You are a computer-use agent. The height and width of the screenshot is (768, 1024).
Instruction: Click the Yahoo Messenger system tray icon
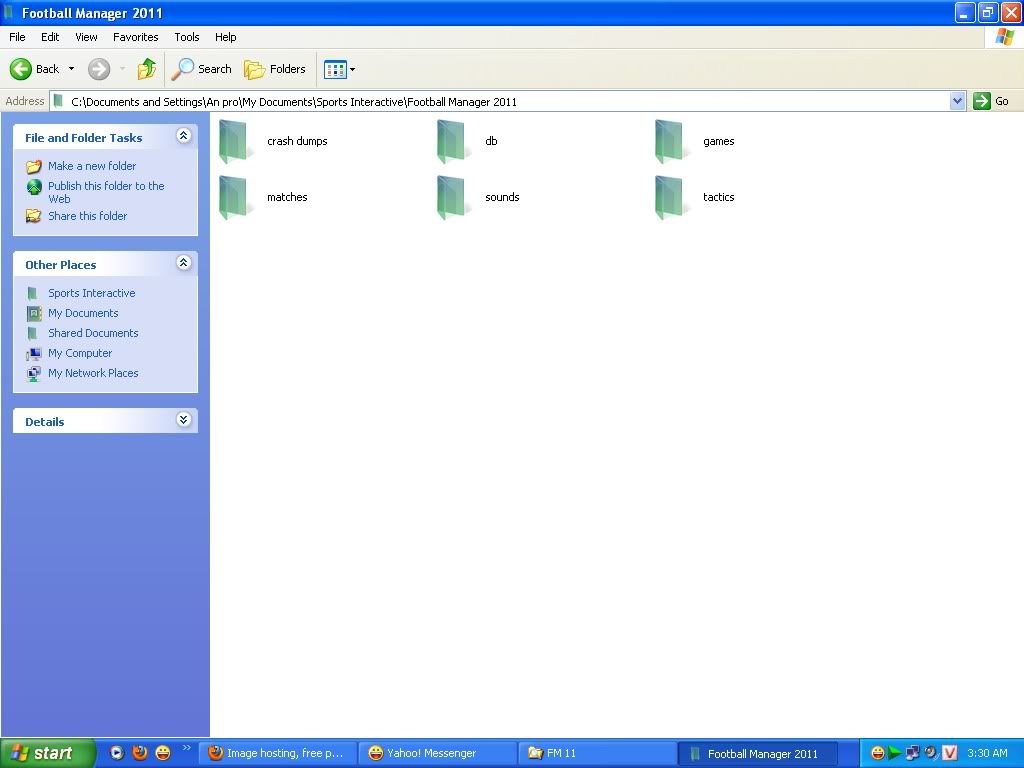click(878, 753)
